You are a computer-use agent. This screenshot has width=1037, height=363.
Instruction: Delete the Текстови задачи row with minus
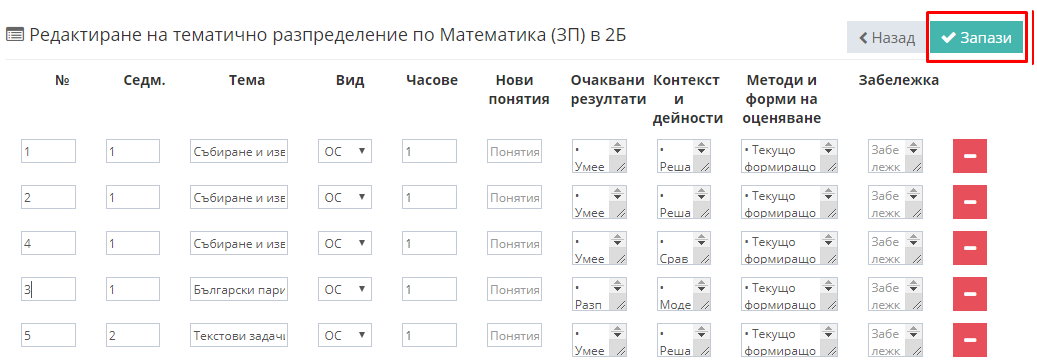(x=970, y=340)
